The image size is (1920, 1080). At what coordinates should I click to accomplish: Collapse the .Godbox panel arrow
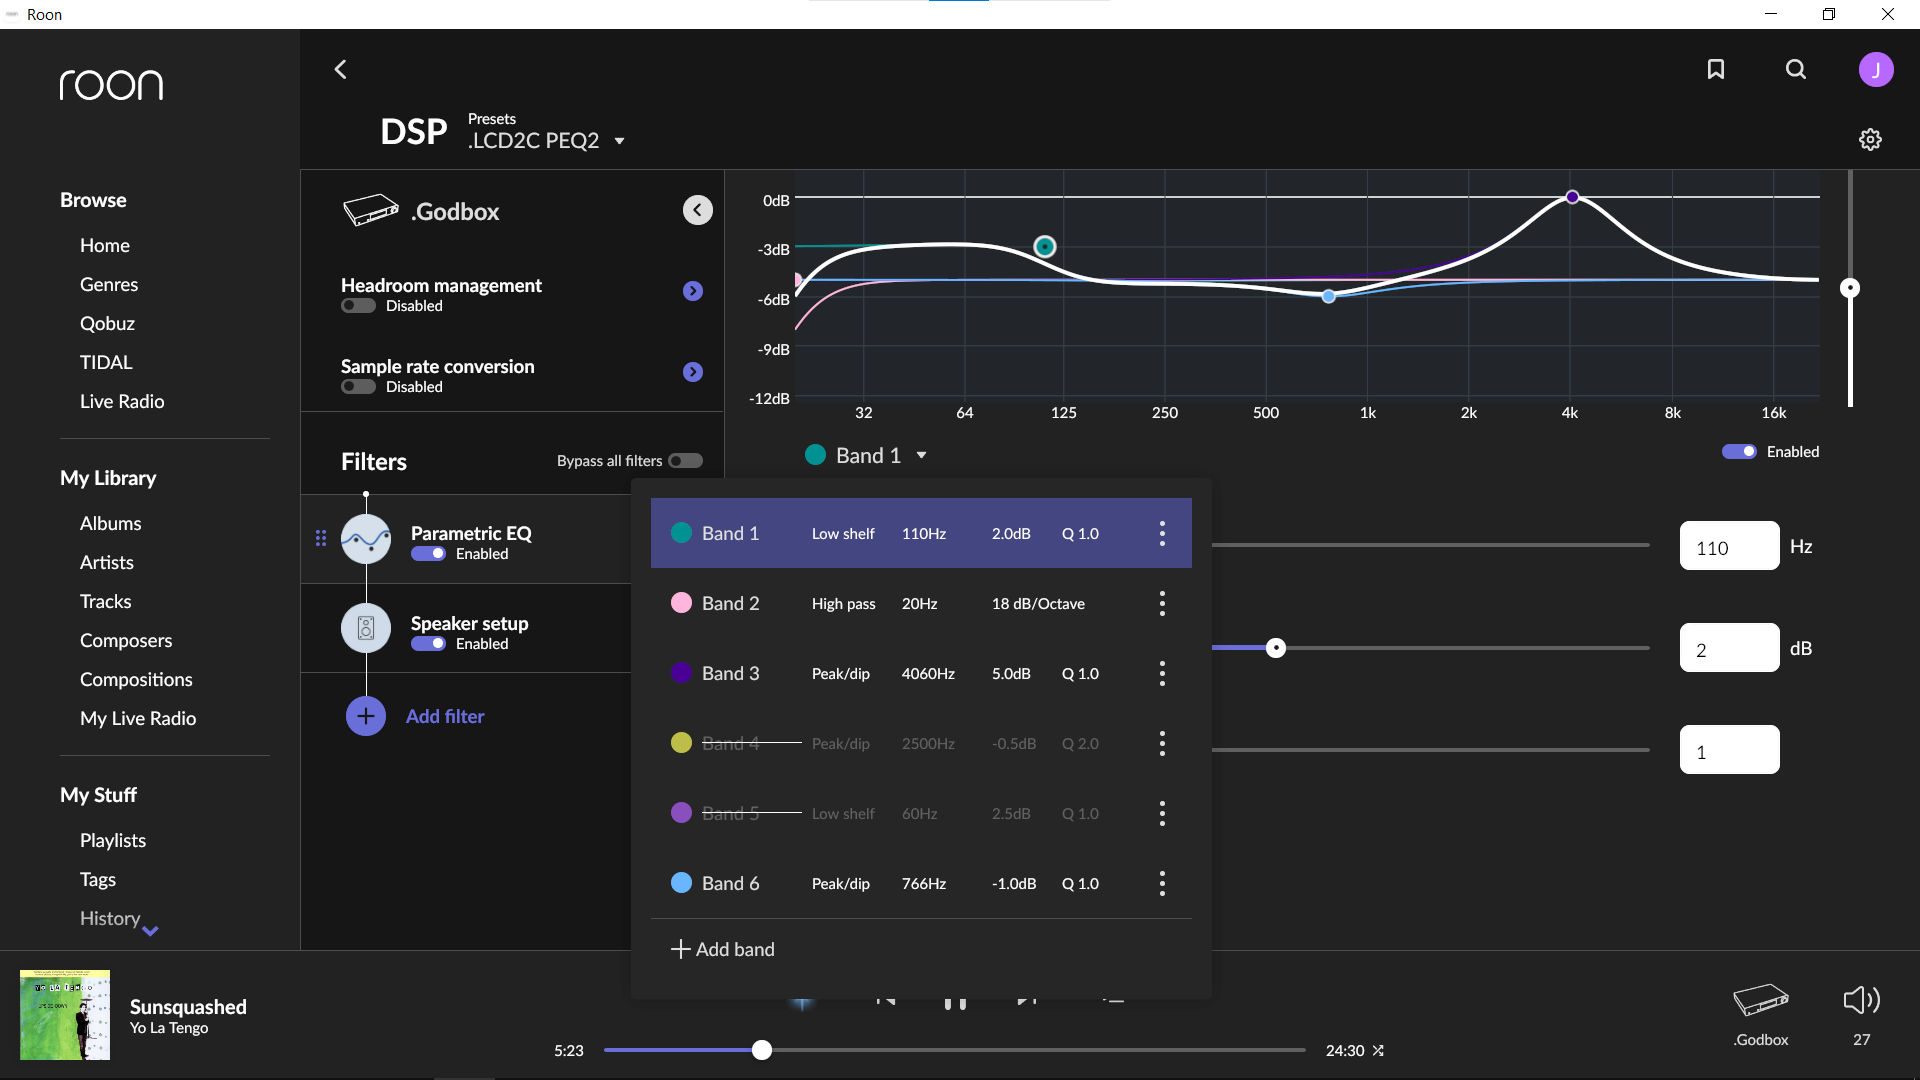pos(697,210)
